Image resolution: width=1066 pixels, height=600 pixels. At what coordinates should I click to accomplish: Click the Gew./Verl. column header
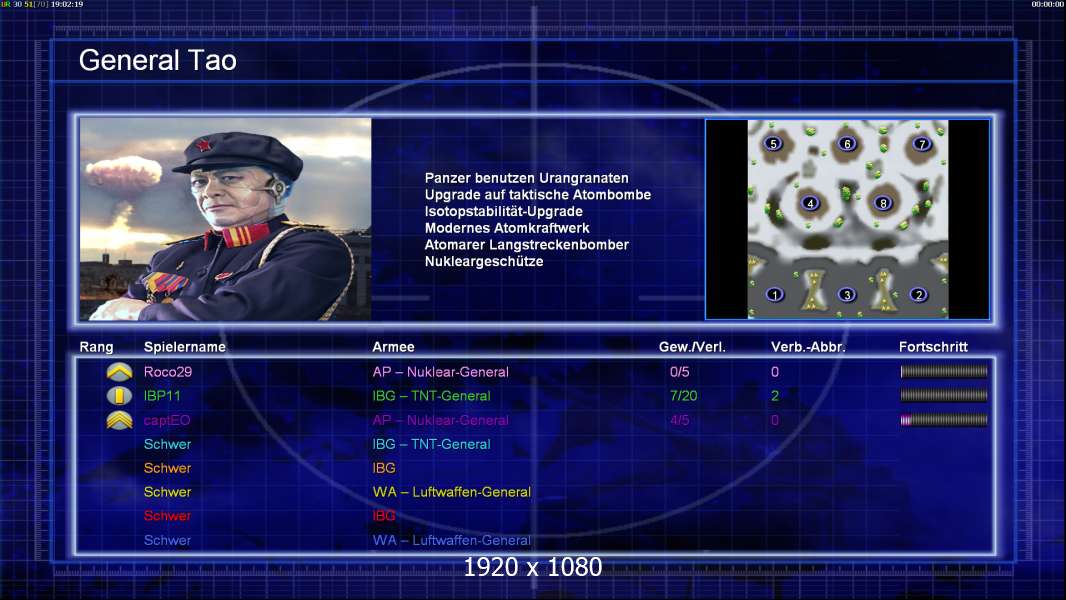[x=691, y=347]
